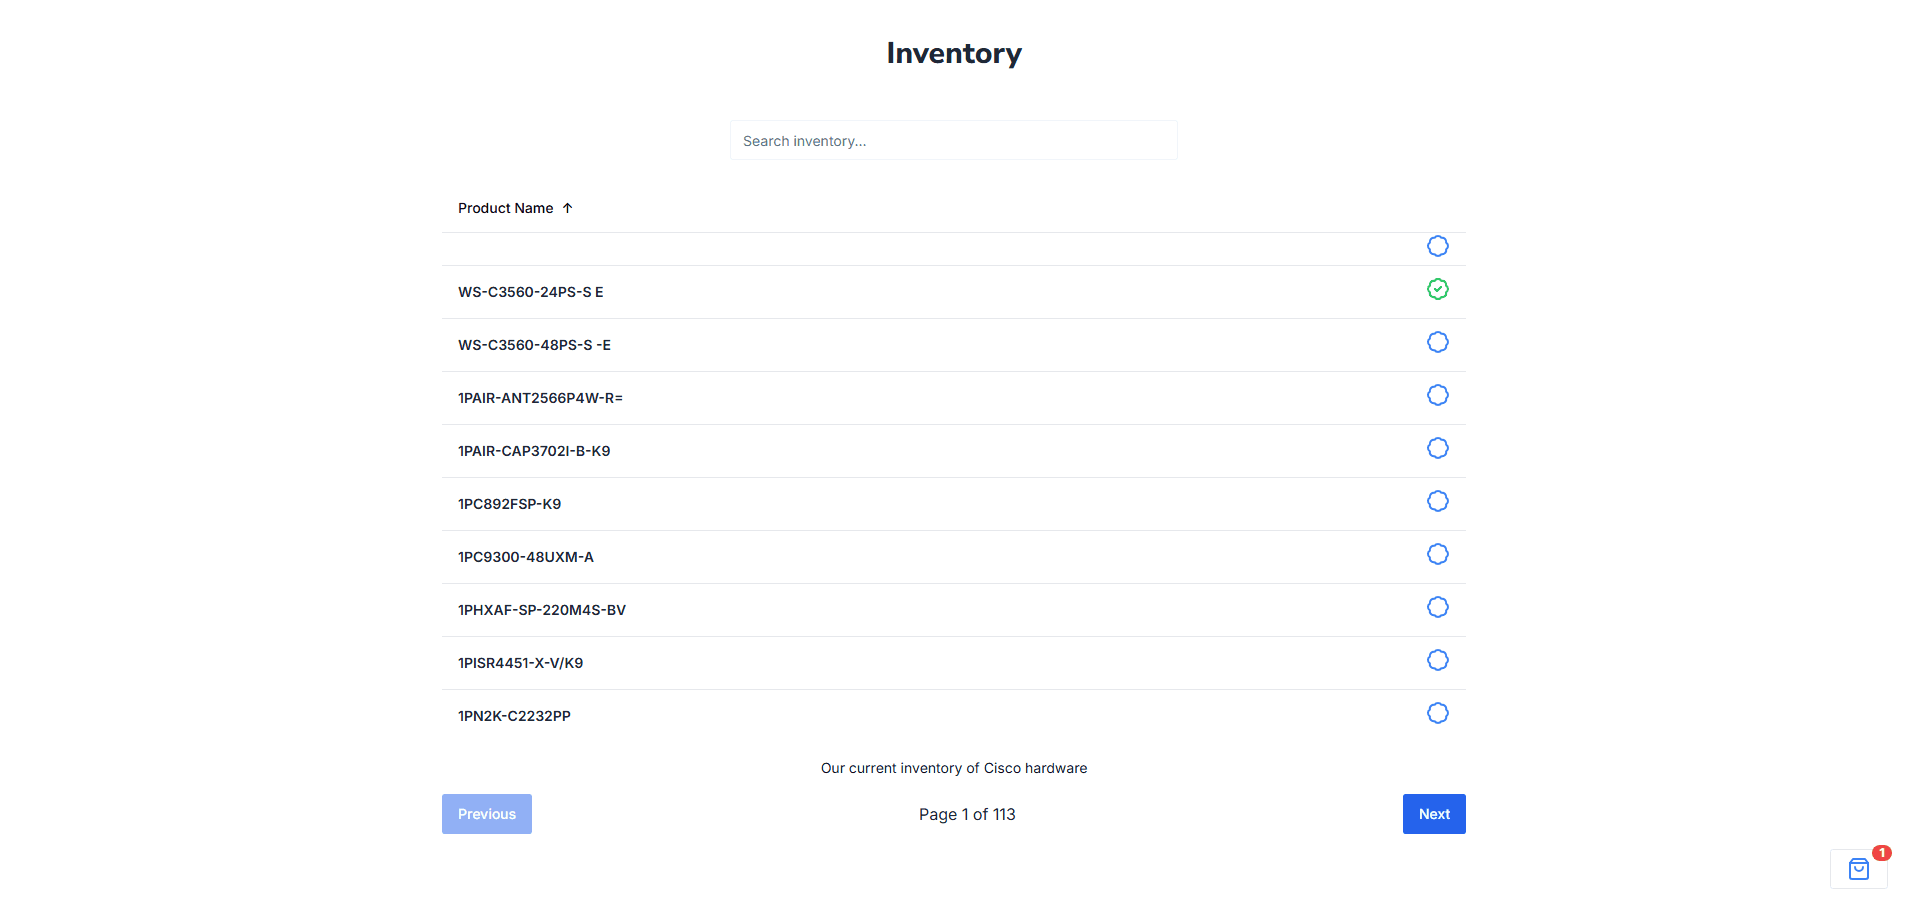Select the badge icon for 1PN2K-C2232PP
Screen dimensions: 1907x905
tap(1437, 713)
